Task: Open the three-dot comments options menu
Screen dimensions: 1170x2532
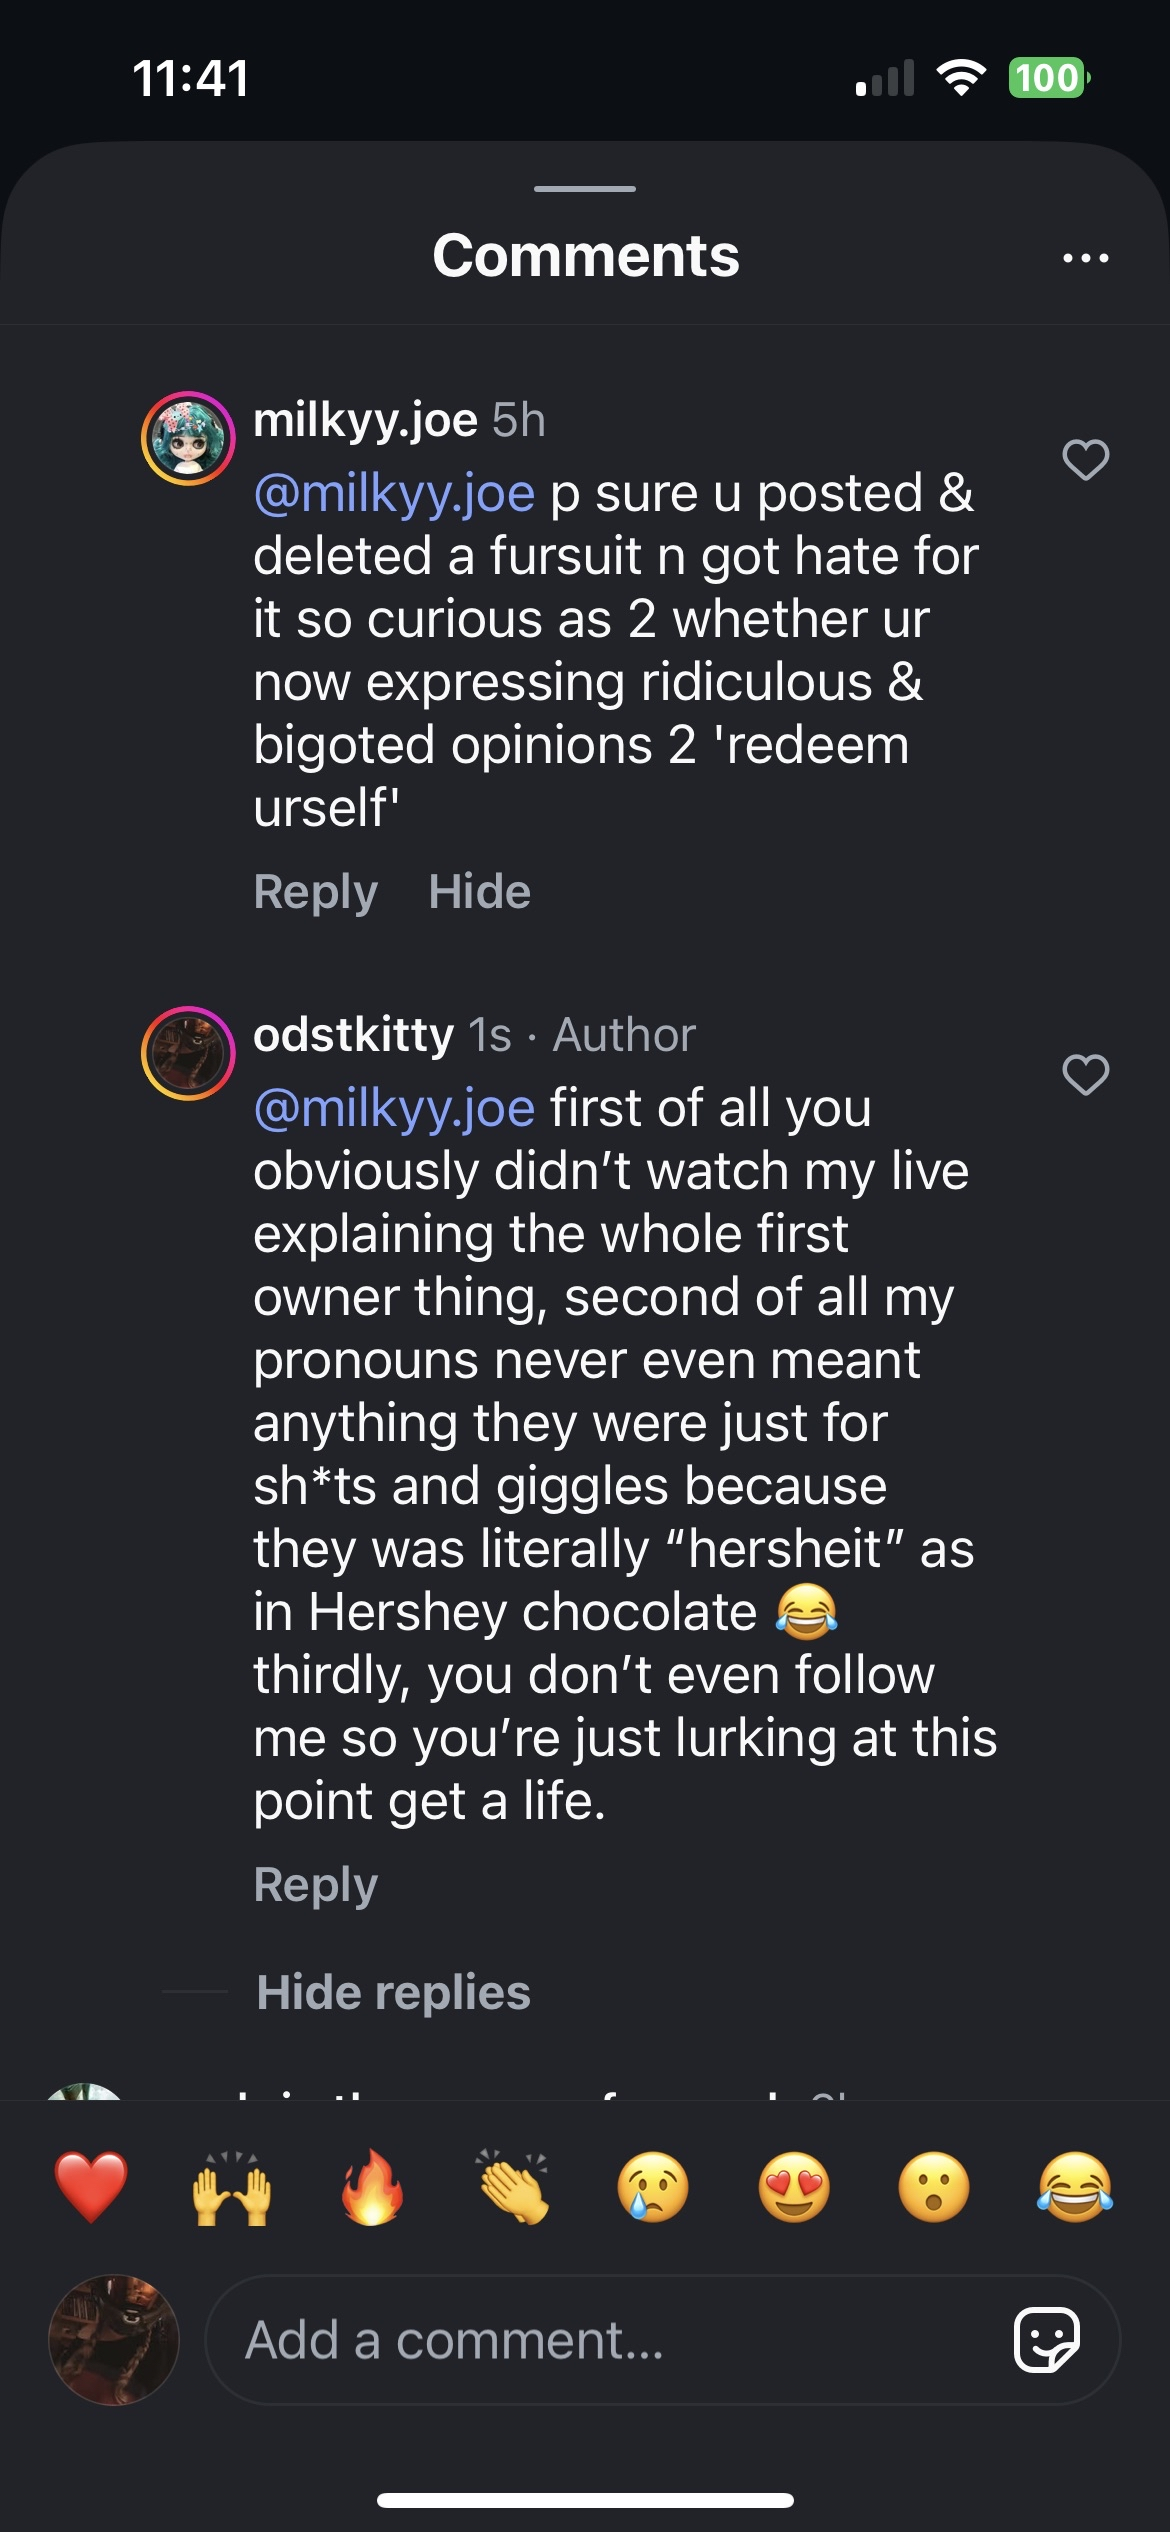Action: click(1085, 258)
